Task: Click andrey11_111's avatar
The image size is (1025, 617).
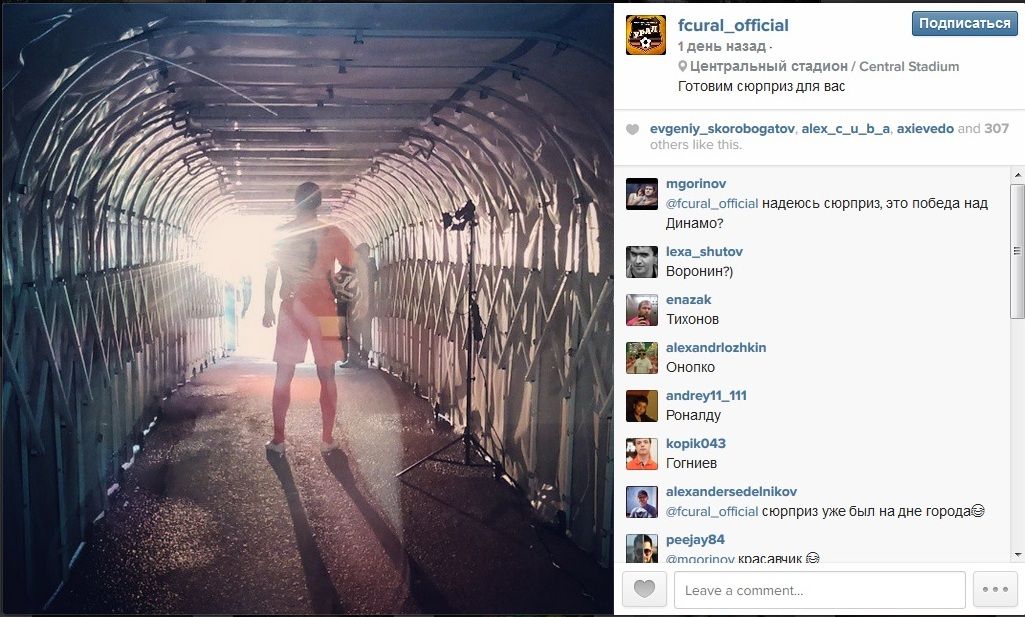Action: pos(642,406)
